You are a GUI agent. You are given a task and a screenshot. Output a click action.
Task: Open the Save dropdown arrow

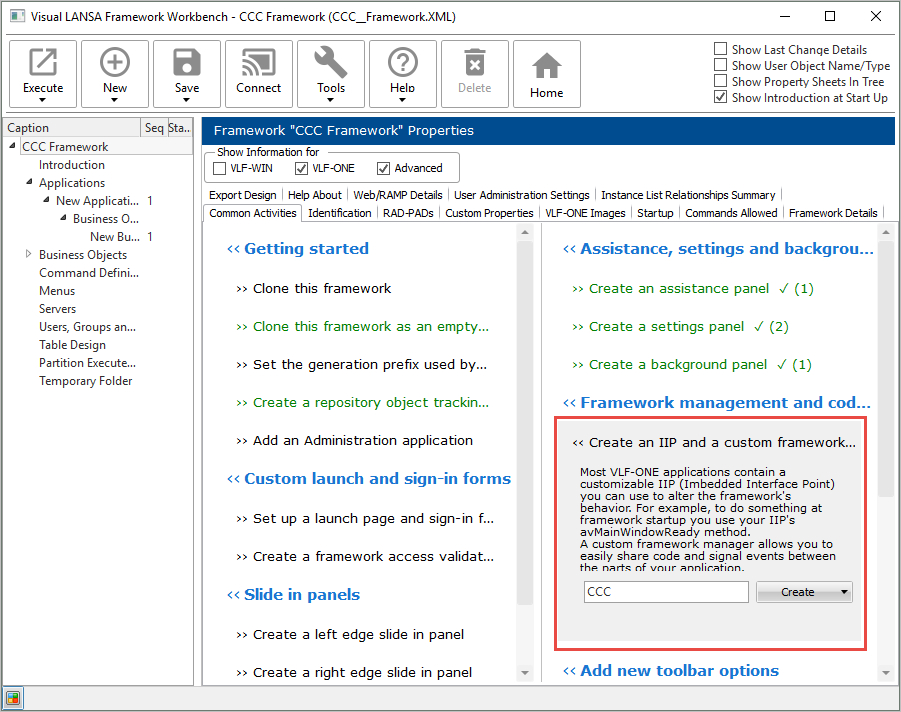187,100
